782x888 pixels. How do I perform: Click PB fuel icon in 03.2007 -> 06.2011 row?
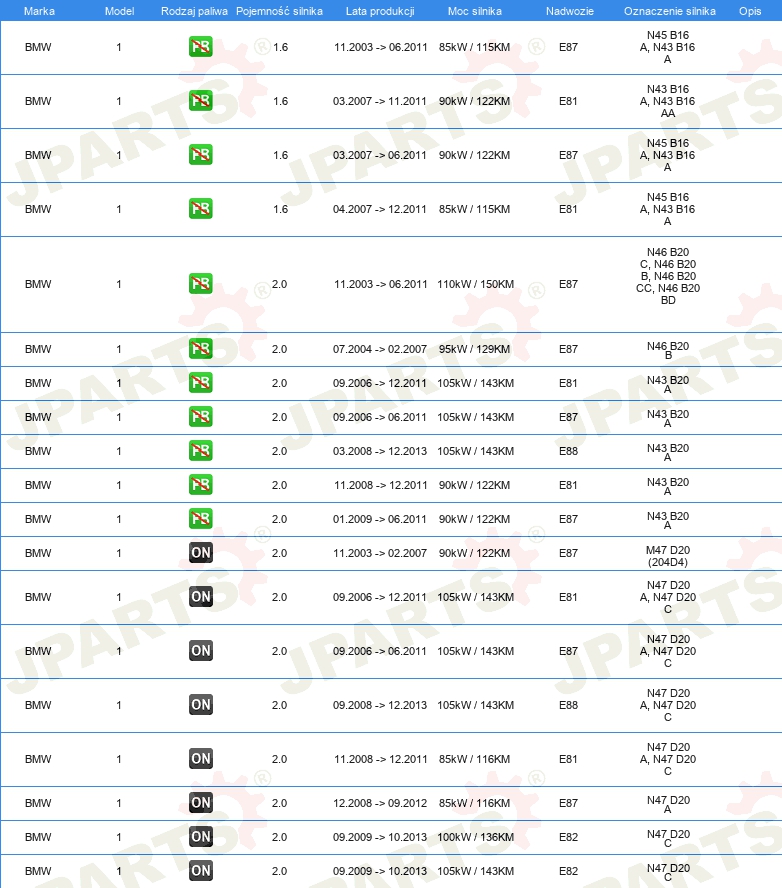(200, 155)
